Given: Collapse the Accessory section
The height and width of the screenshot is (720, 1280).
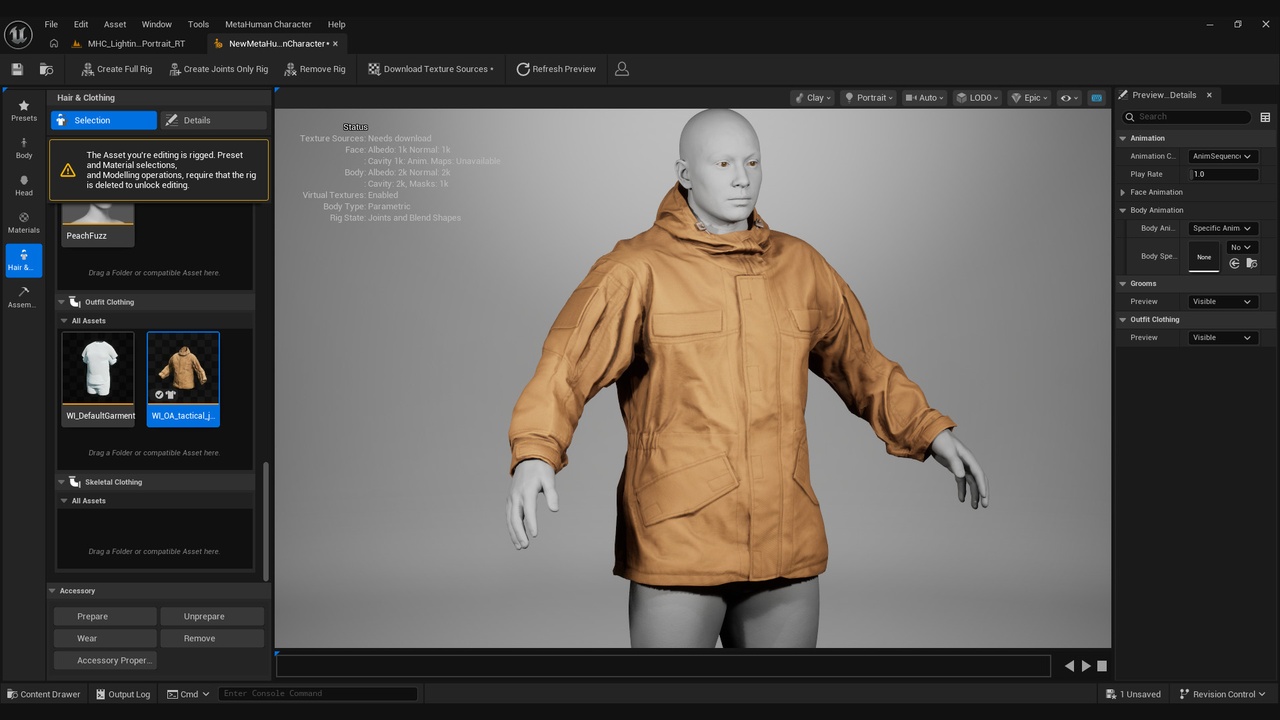Looking at the screenshot, I should [53, 591].
